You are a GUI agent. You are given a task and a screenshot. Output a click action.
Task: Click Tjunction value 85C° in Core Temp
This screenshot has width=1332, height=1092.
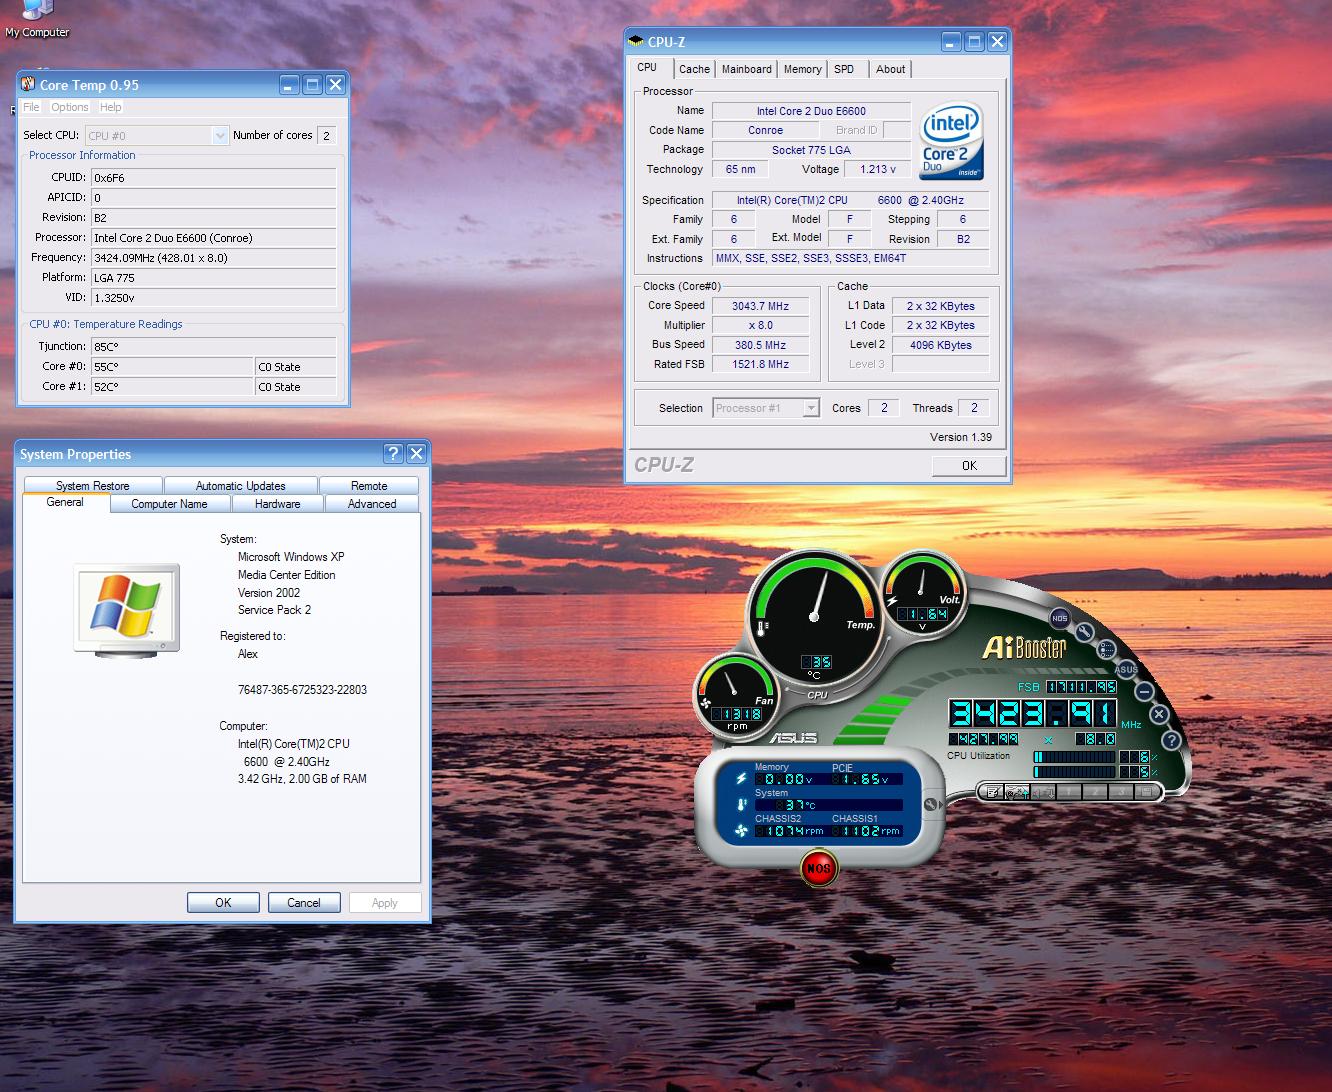[213, 347]
